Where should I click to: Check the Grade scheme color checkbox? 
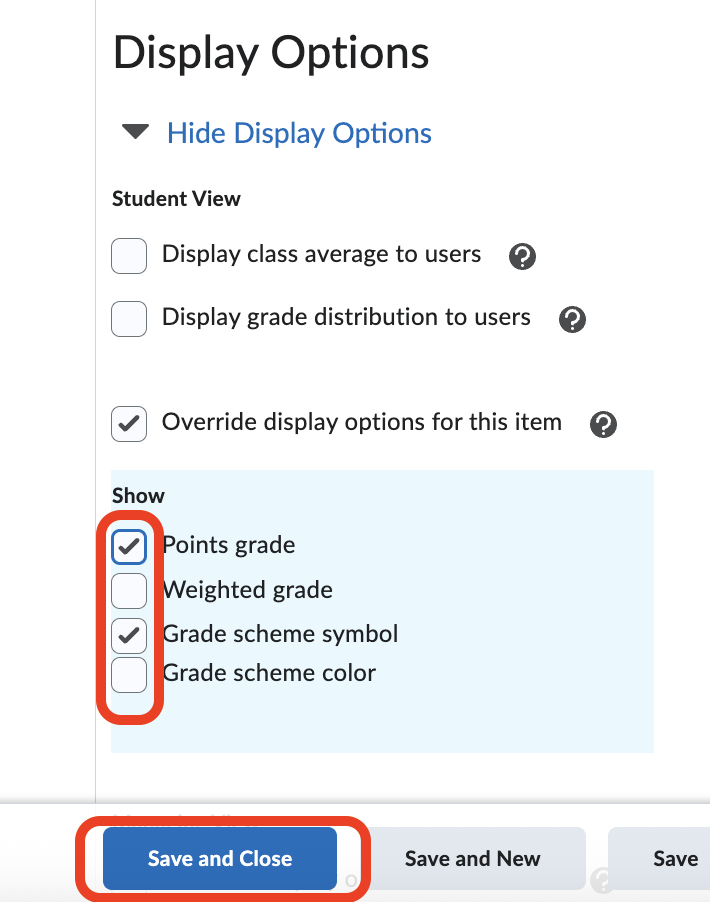point(129,676)
